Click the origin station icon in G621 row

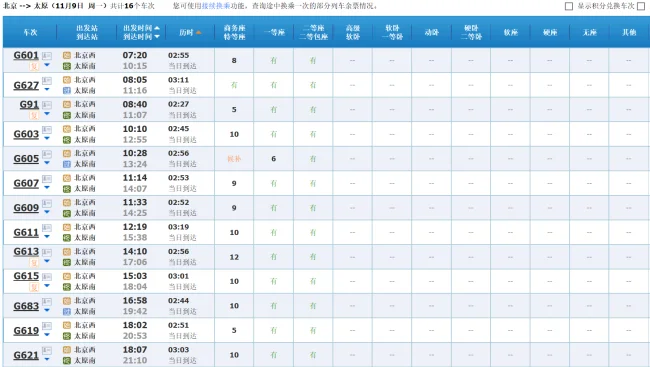[x=67, y=350]
